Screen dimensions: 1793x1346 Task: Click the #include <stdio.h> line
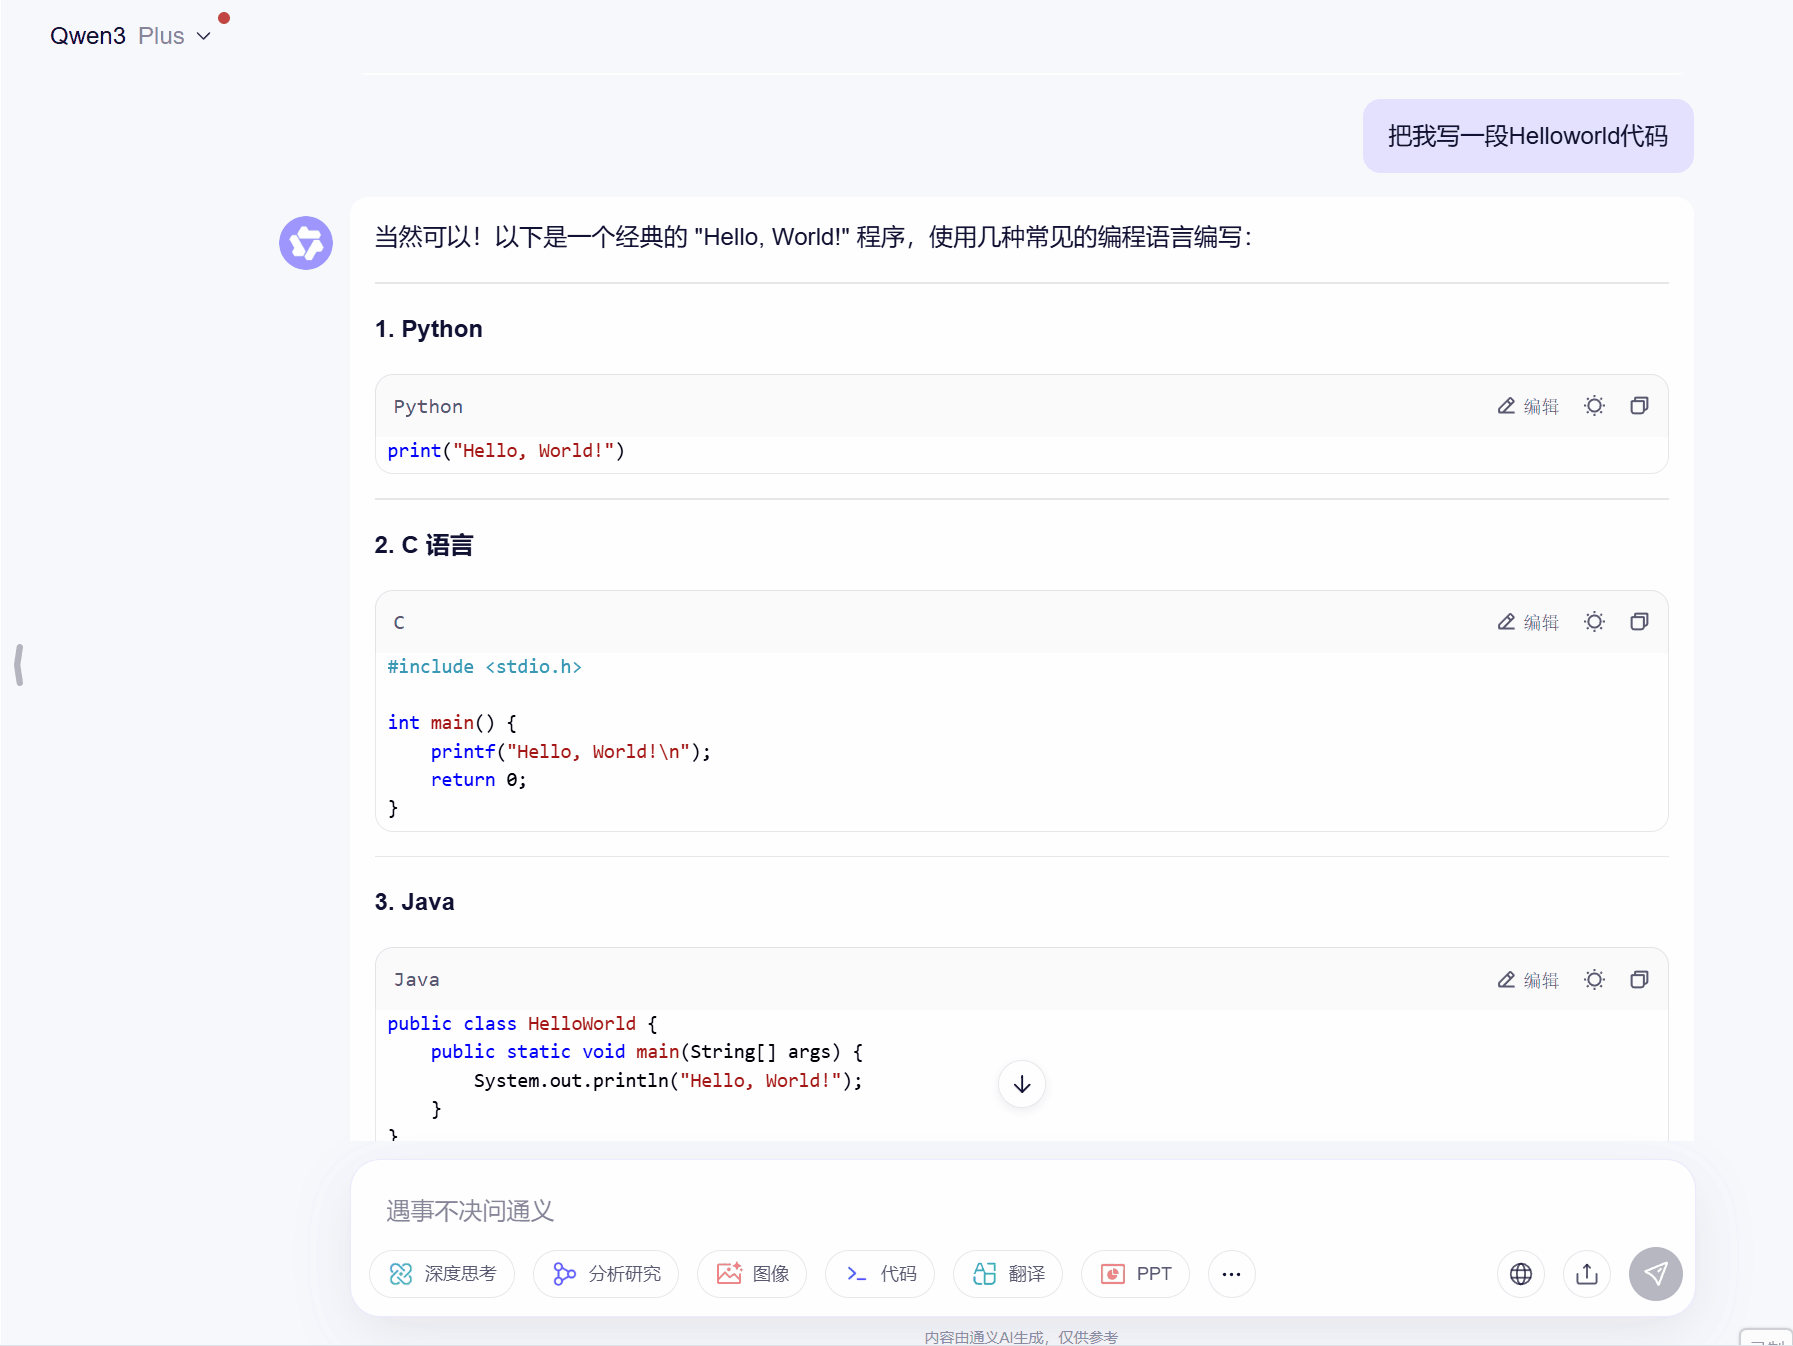click(x=485, y=667)
